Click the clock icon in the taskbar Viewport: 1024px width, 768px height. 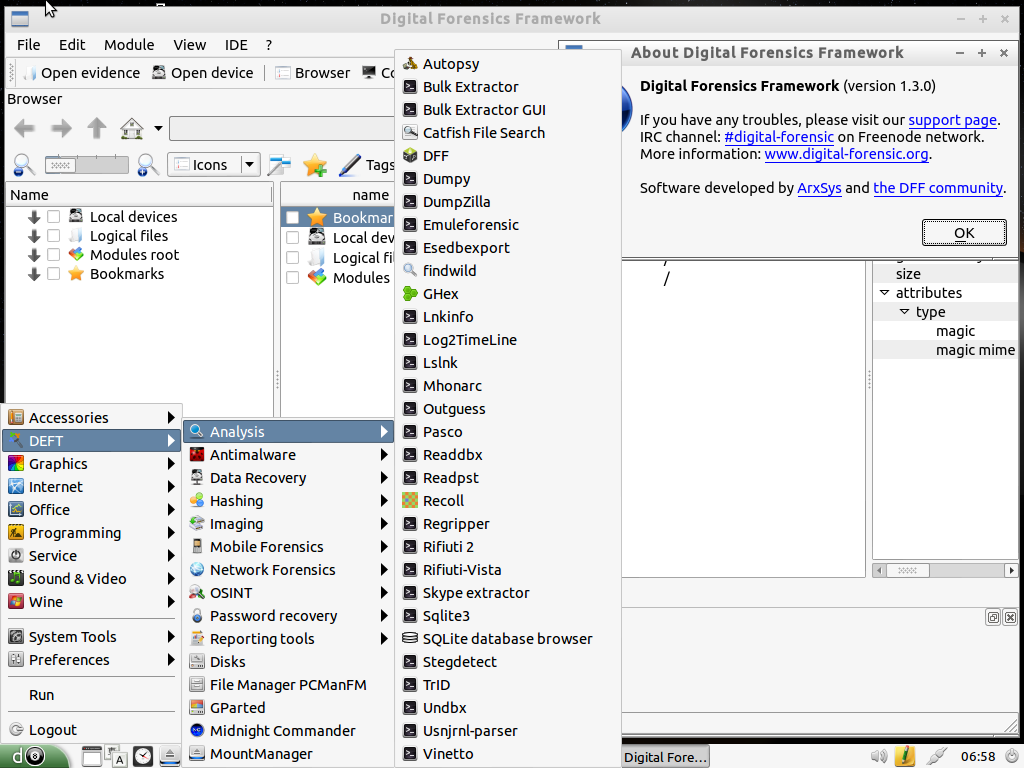pyautogui.click(x=142, y=756)
